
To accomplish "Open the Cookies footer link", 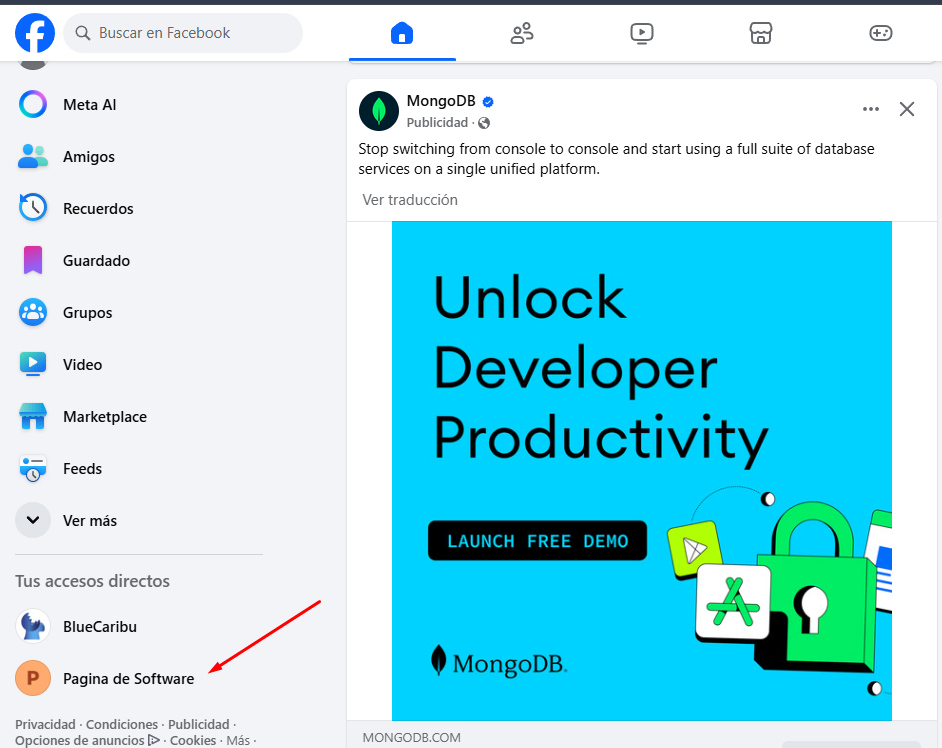I will coord(193,740).
